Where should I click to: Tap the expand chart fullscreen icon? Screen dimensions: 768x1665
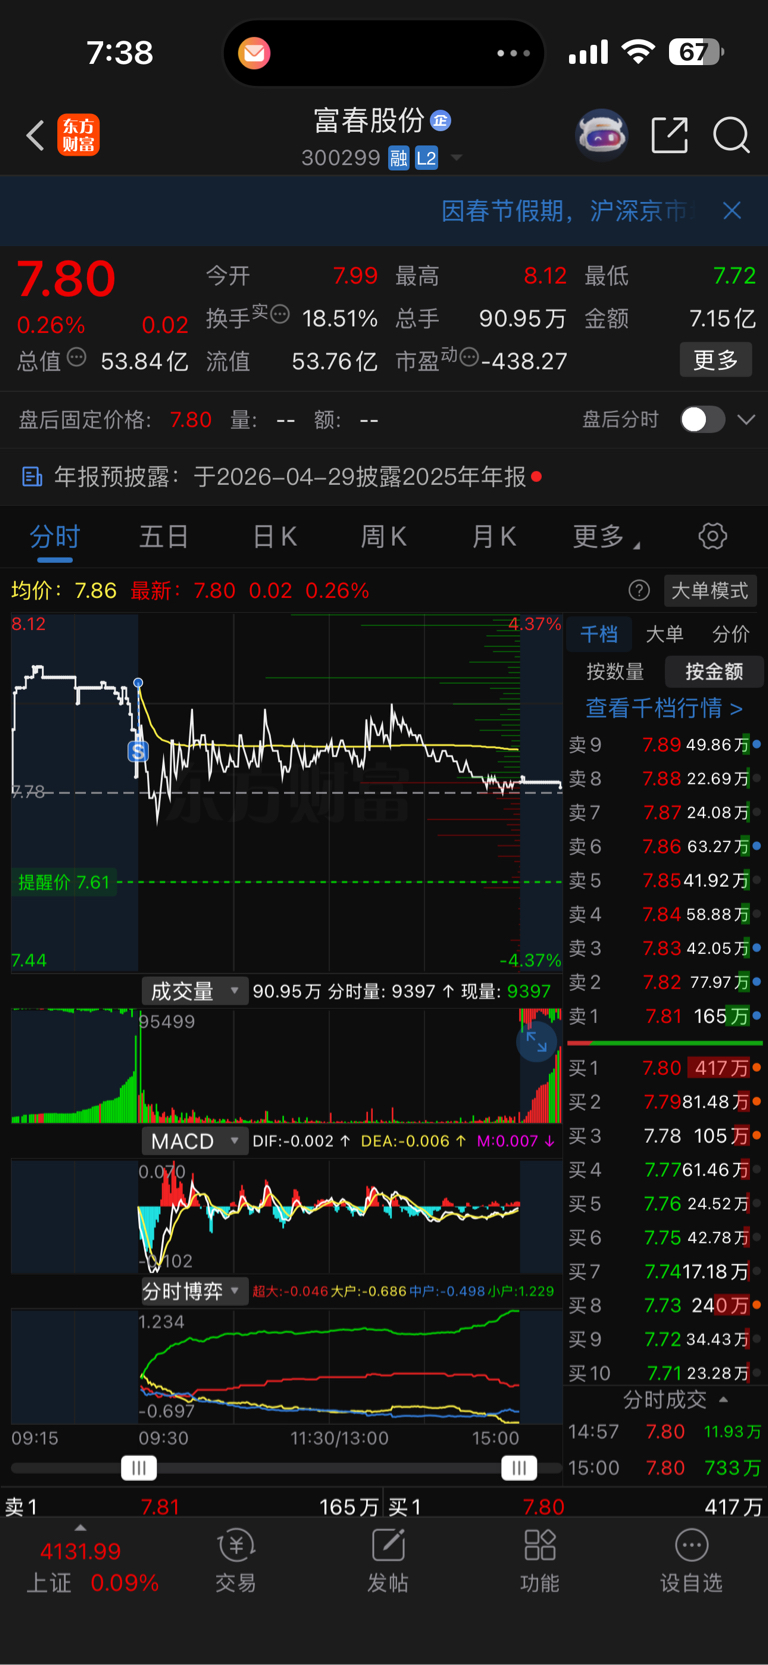[x=537, y=1041]
